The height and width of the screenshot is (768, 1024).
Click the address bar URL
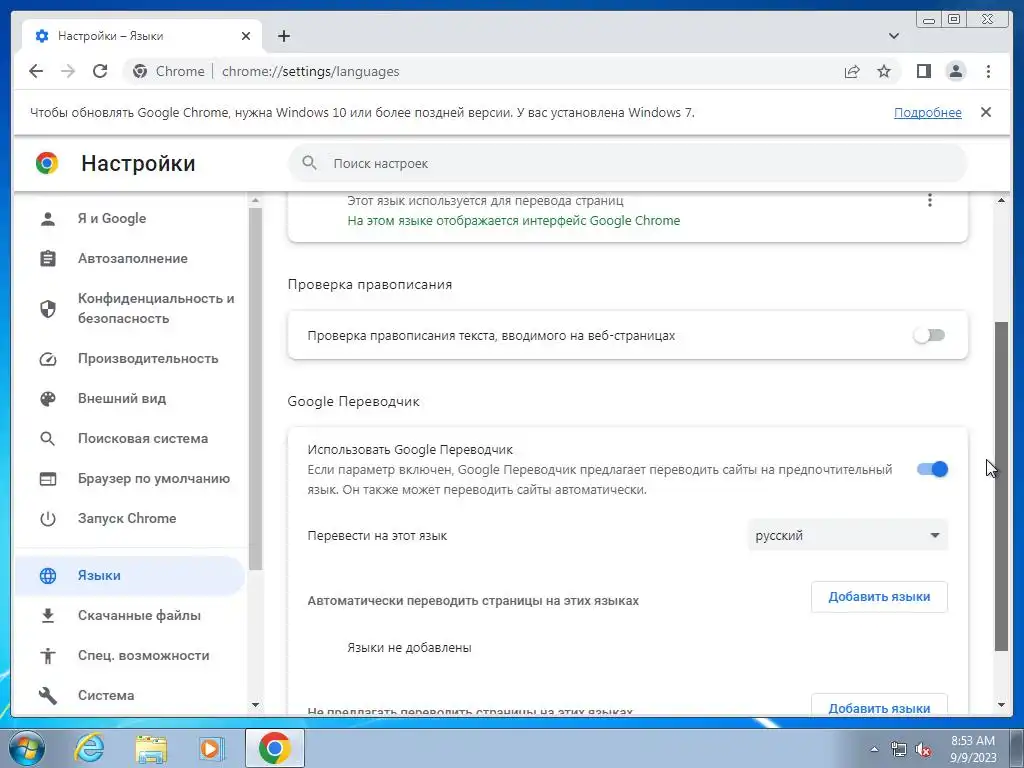[310, 71]
